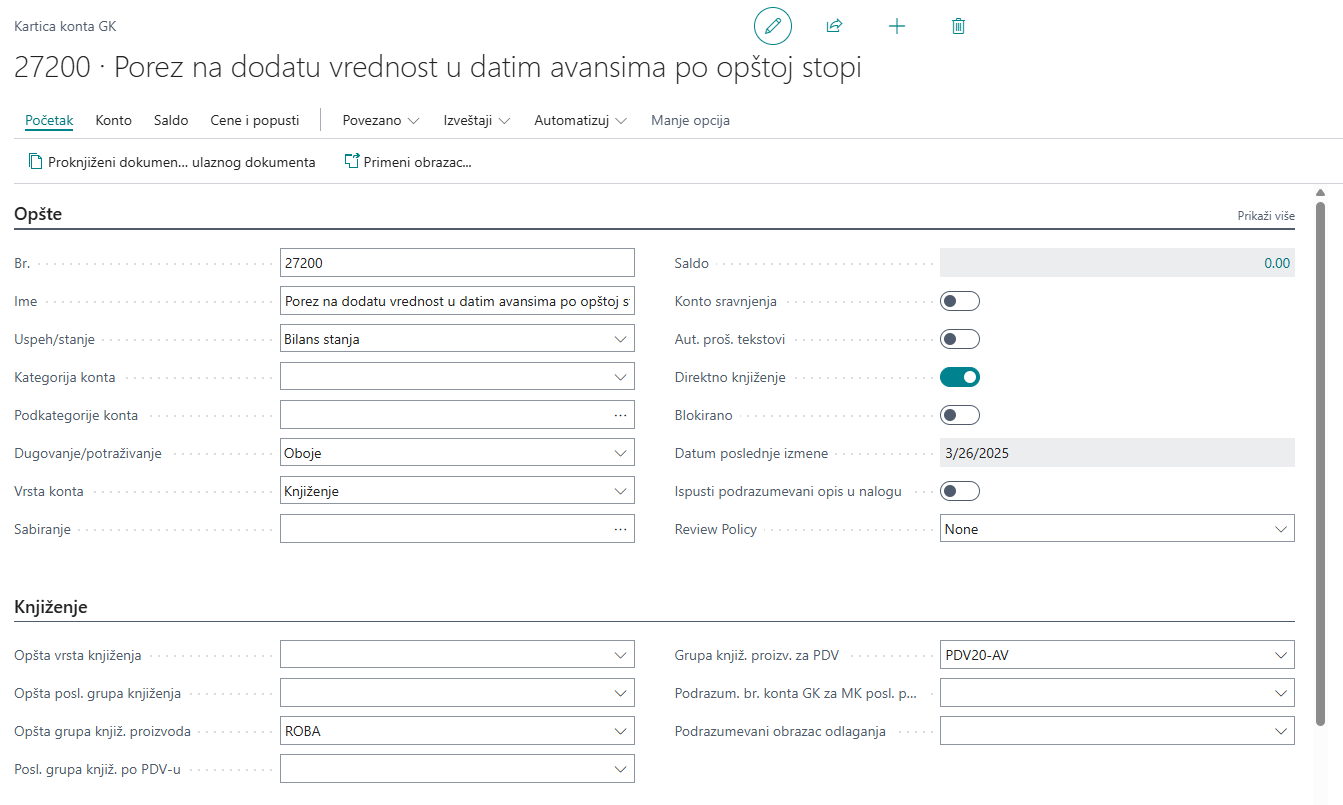Enable the Konto sravnjenja toggle
Image resolution: width=1343 pixels, height=805 pixels.
(x=959, y=301)
